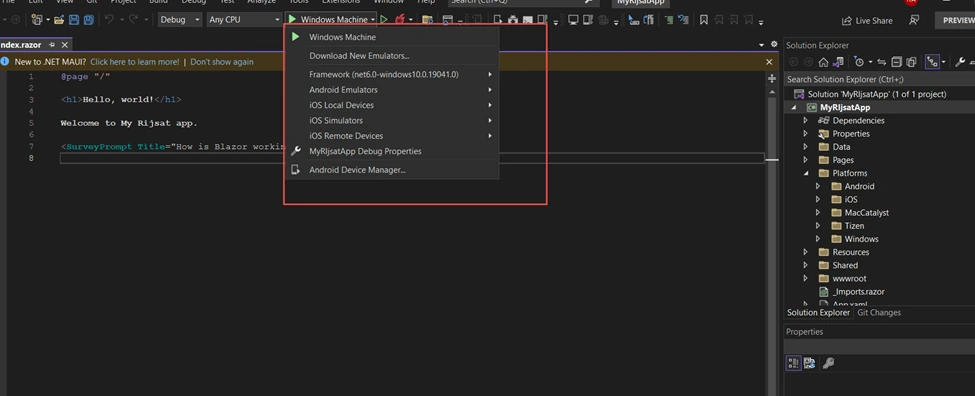
Task: Click Collapse All icon in Solution Explorer
Action: point(896,62)
